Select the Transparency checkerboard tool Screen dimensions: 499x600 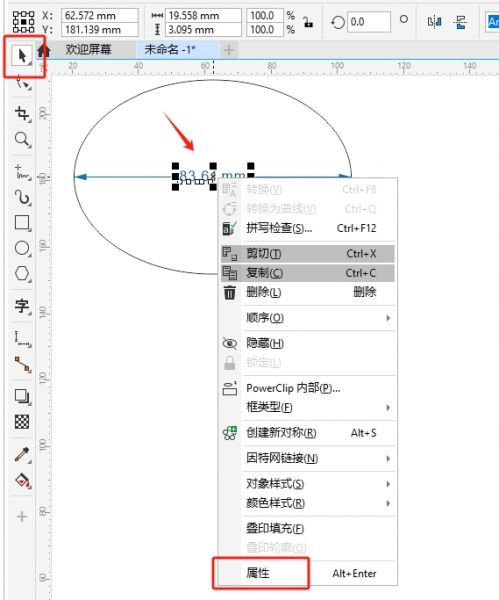click(x=22, y=422)
